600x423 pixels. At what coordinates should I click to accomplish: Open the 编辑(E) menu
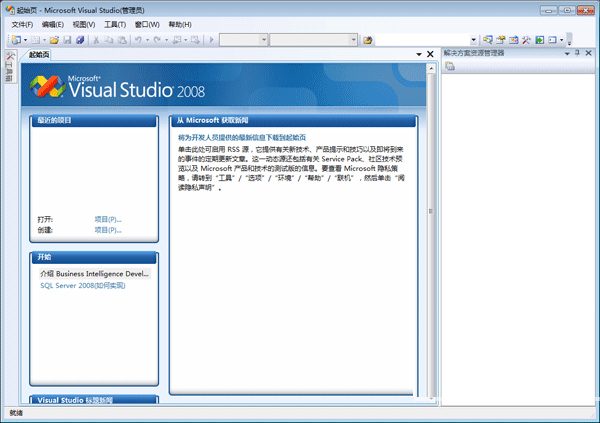tap(53, 24)
